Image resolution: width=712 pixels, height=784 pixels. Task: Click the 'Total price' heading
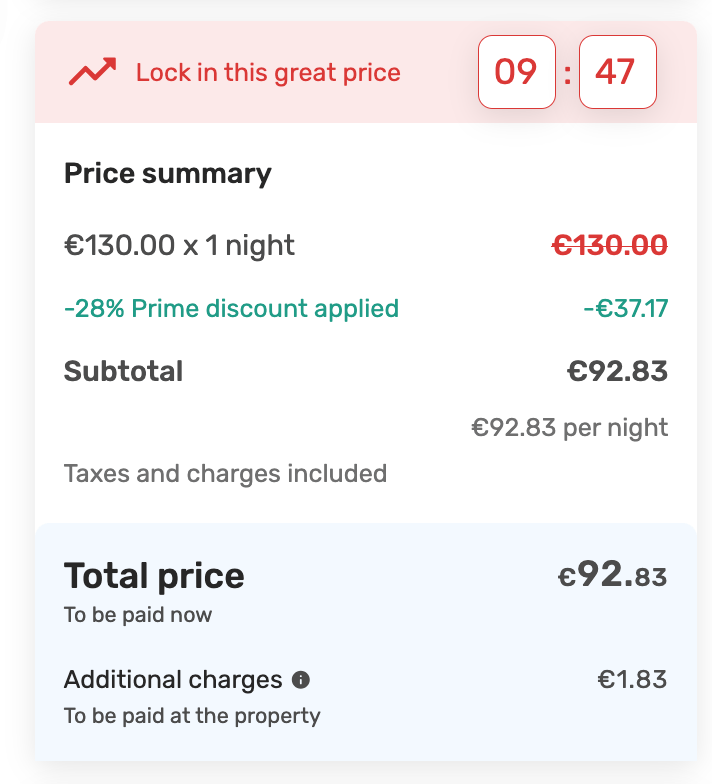tap(154, 576)
